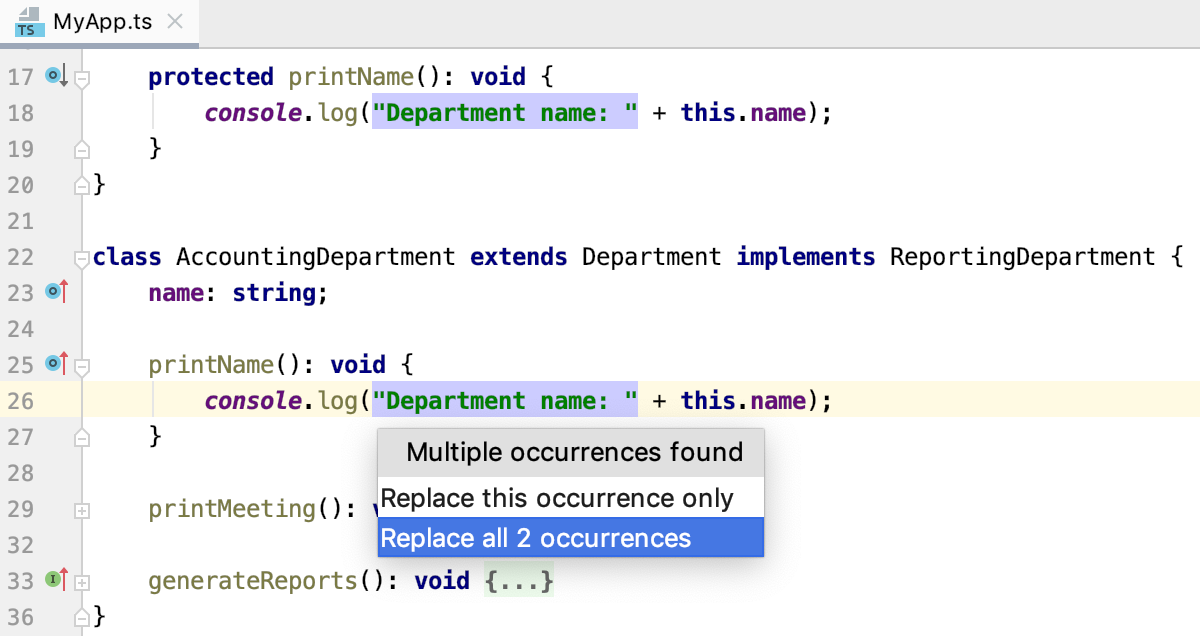Viewport: 1200px width, 636px height.
Task: Collapse printName using the fold arrow at line 17
Action: pos(81,77)
